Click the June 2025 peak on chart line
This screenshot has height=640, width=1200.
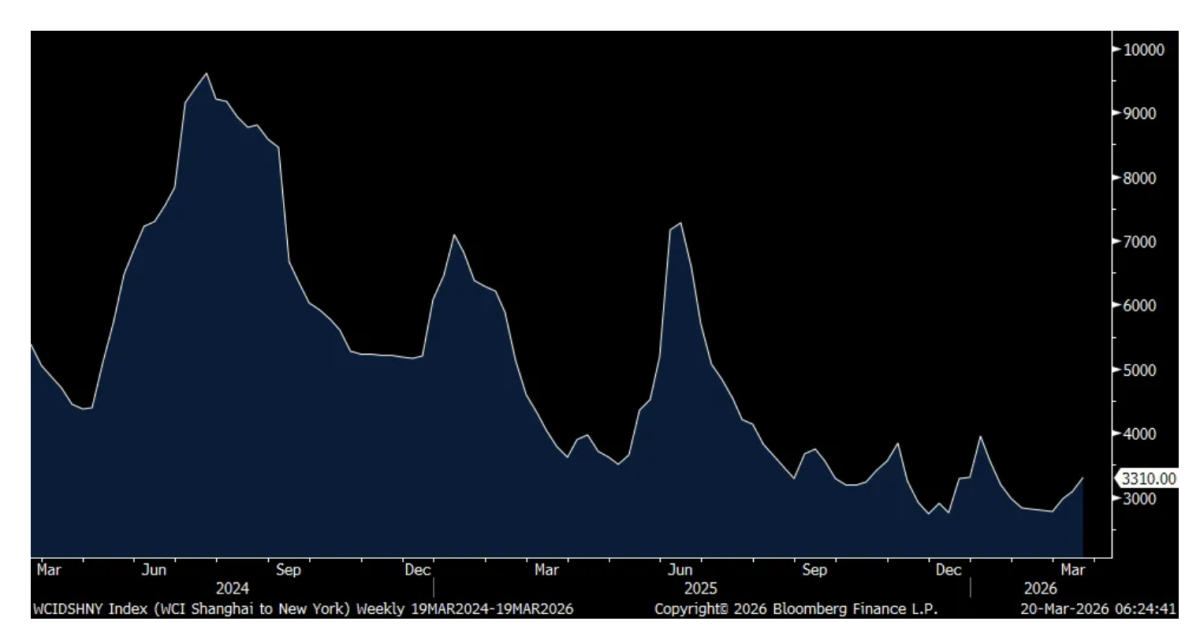pyautogui.click(x=680, y=223)
